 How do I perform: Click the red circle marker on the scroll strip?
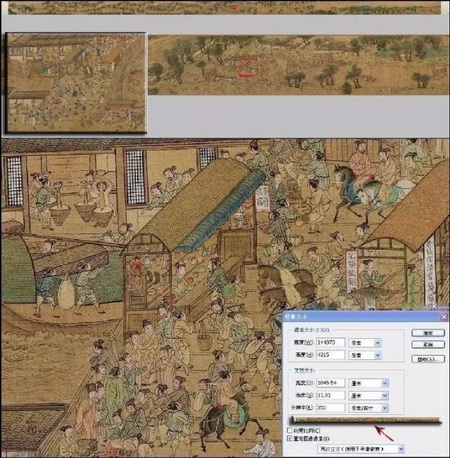coord(248,67)
